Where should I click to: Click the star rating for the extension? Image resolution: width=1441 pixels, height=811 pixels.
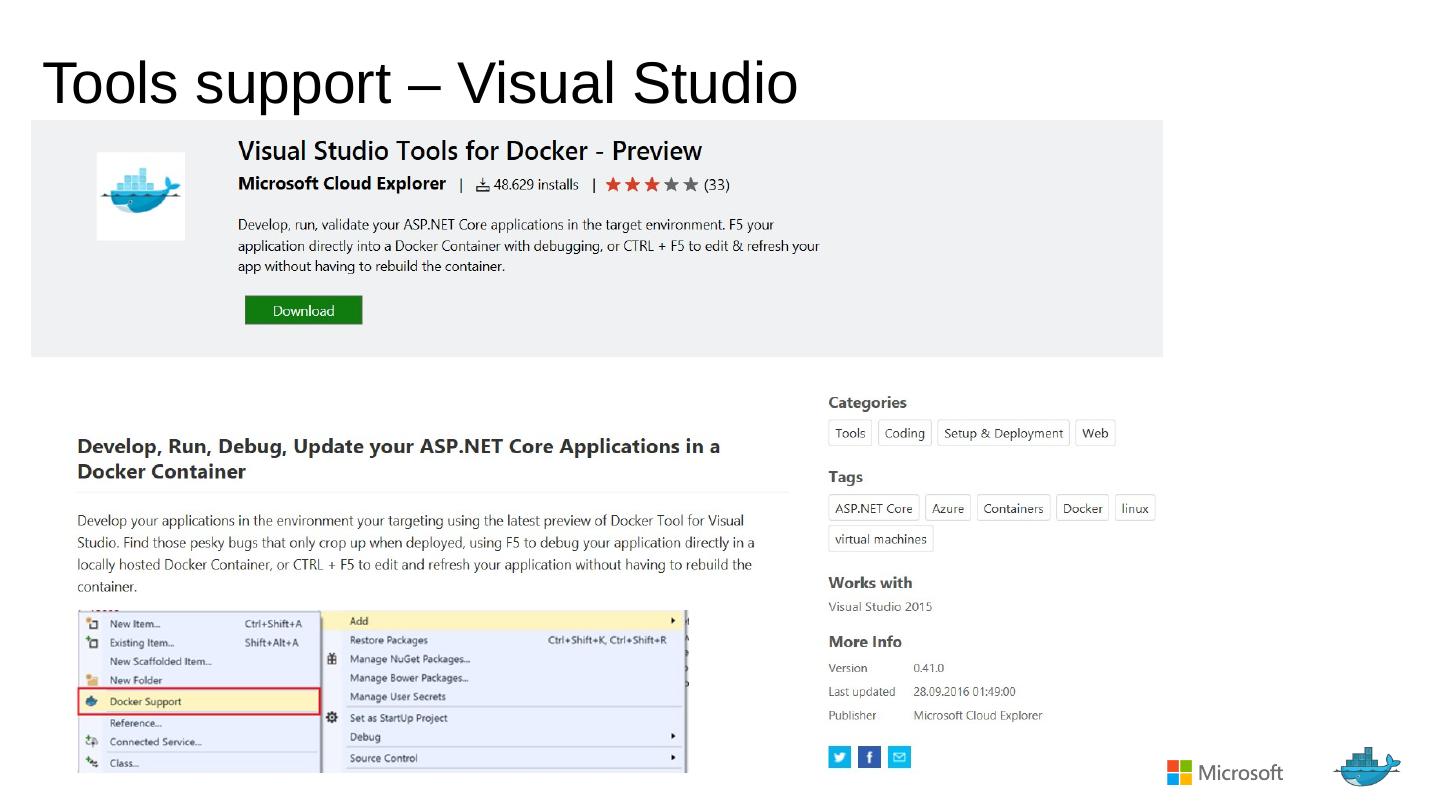651,185
